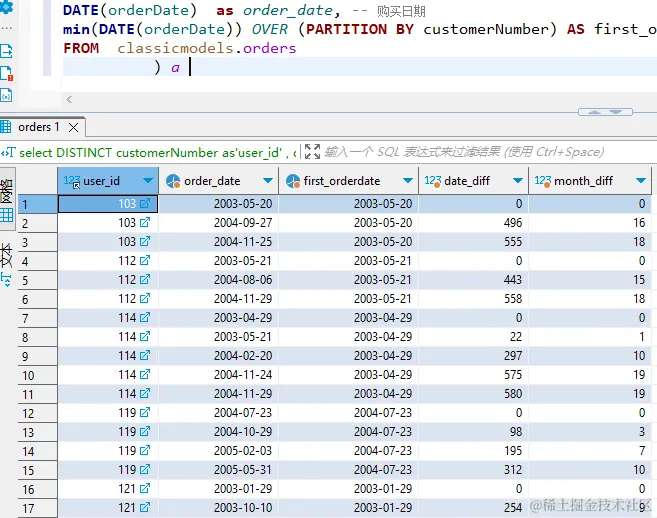
Task: Click order_date cell 2004-09-27
Action: point(218,223)
